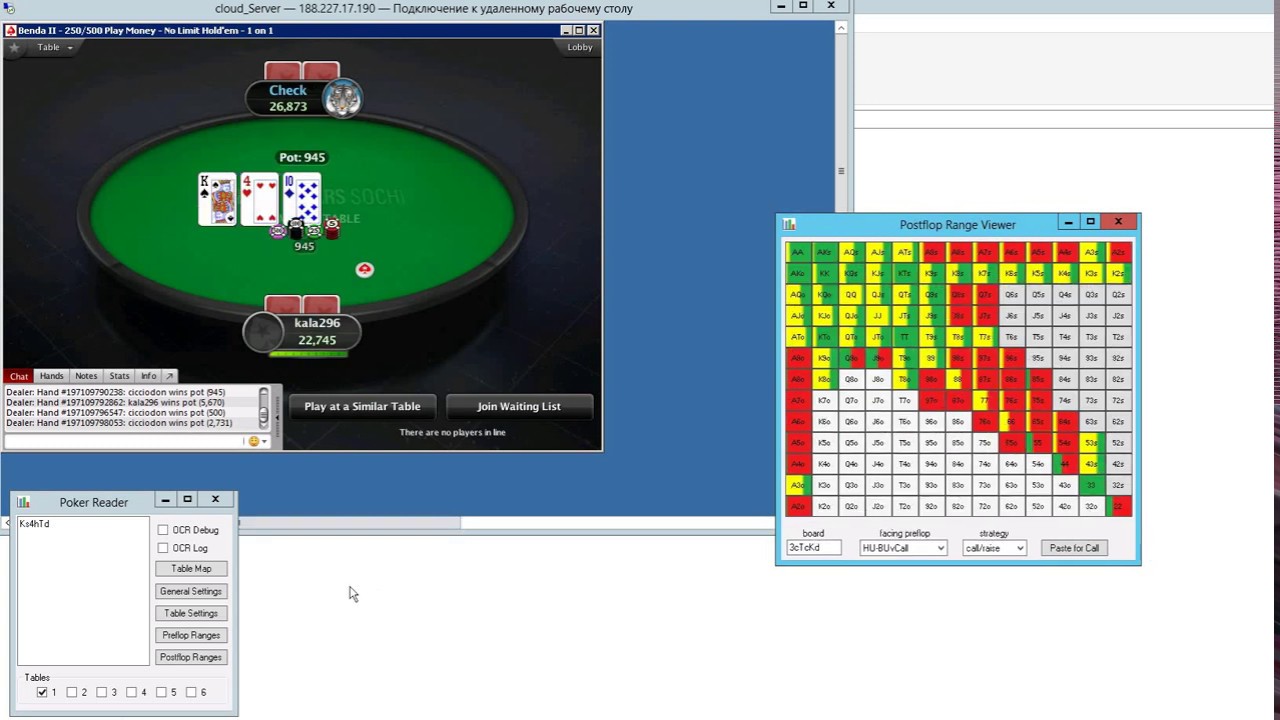Expand the strategy call/raise dropdown
1280x720 pixels.
point(993,548)
